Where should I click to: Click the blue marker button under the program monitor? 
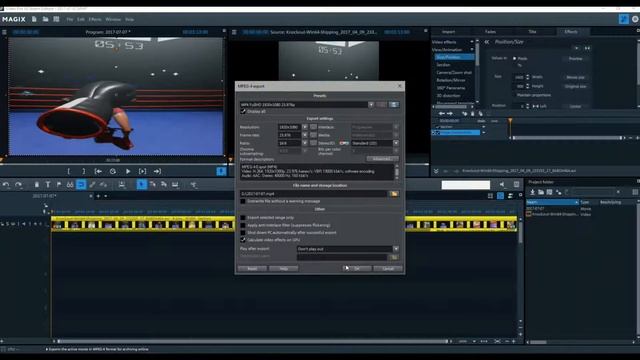coord(221,171)
